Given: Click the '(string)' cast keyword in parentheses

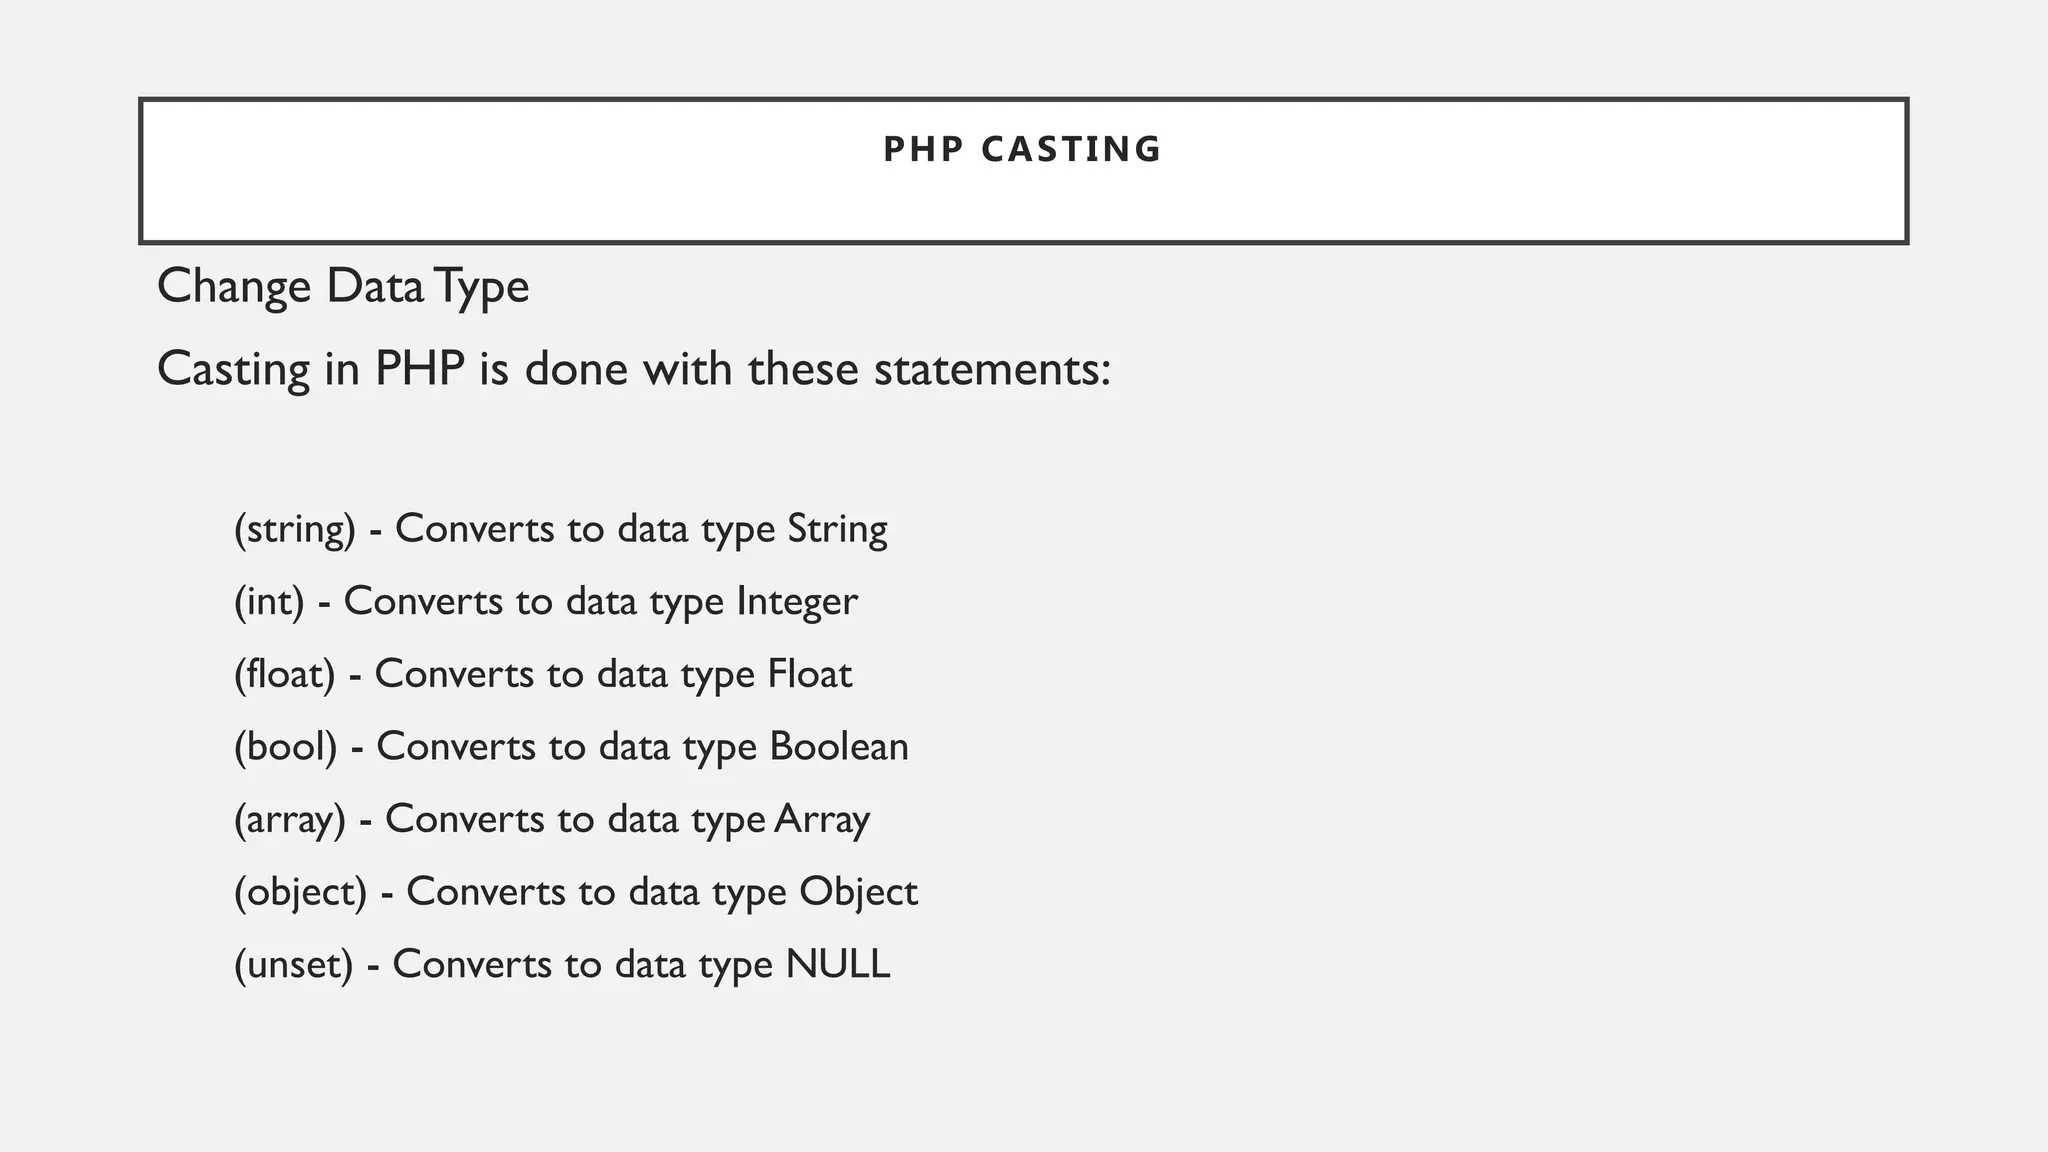Looking at the screenshot, I should click(294, 529).
